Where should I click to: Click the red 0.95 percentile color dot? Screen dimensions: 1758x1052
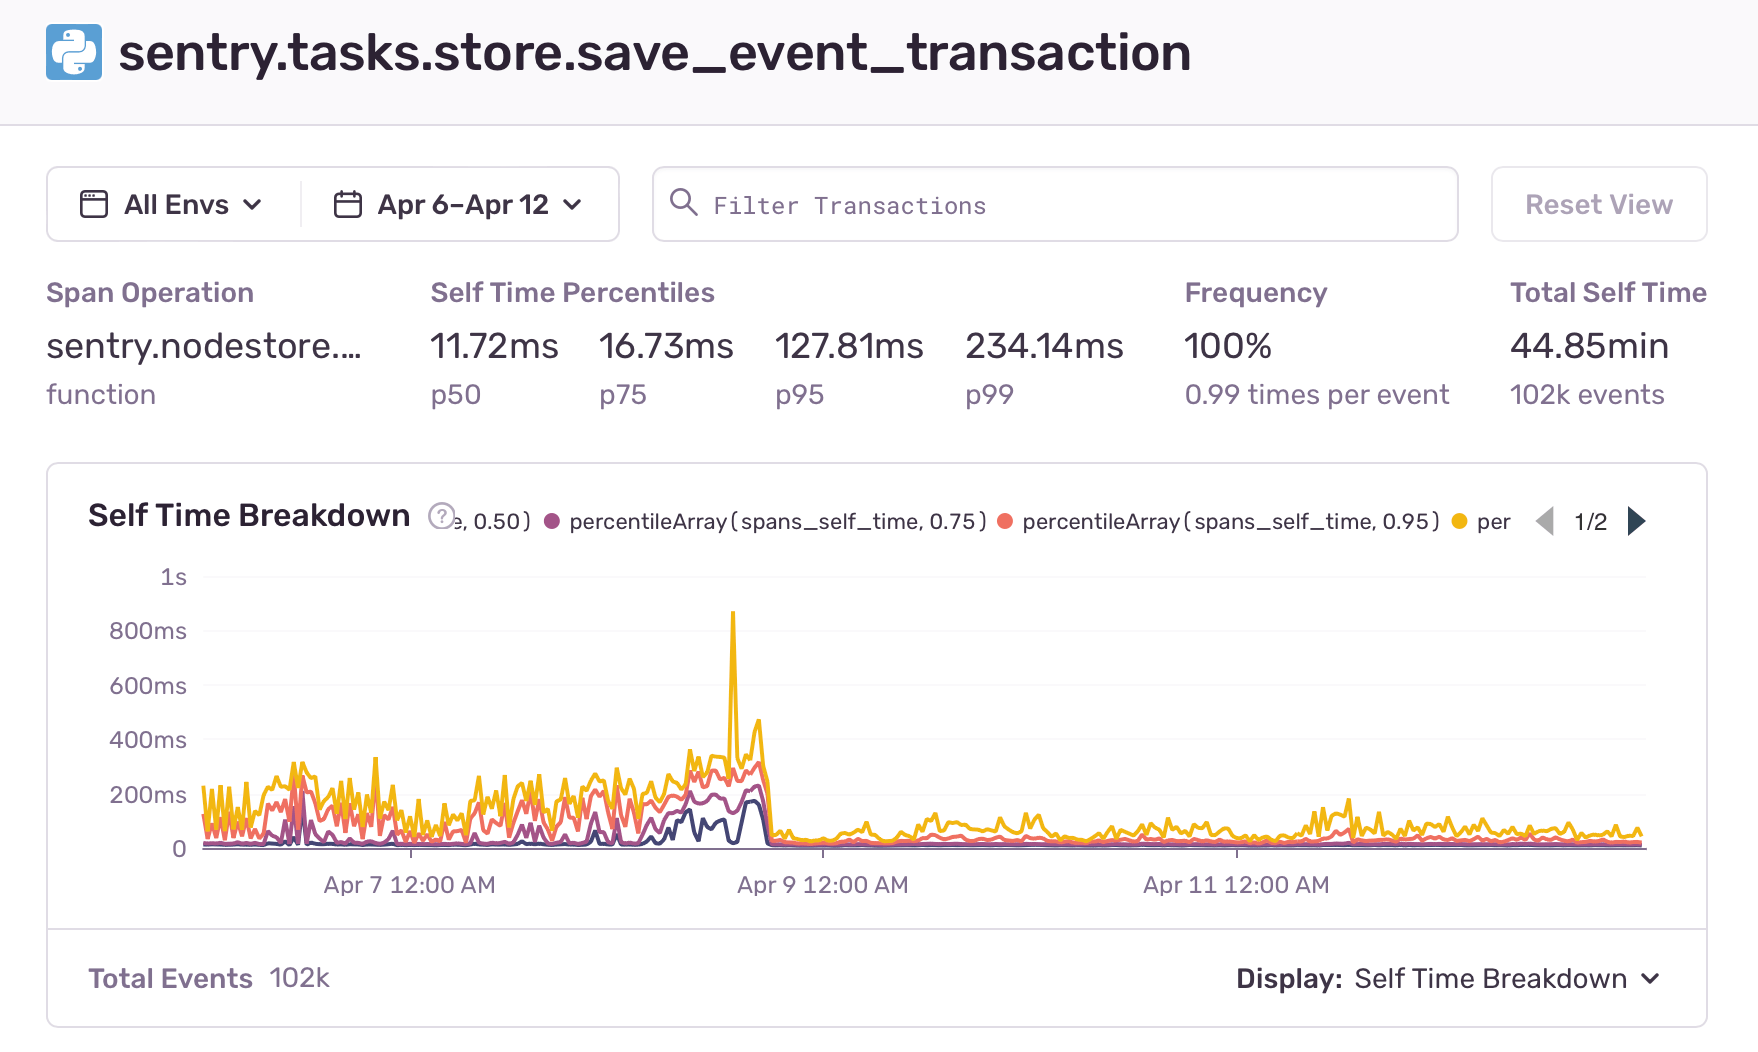pos(1005,521)
